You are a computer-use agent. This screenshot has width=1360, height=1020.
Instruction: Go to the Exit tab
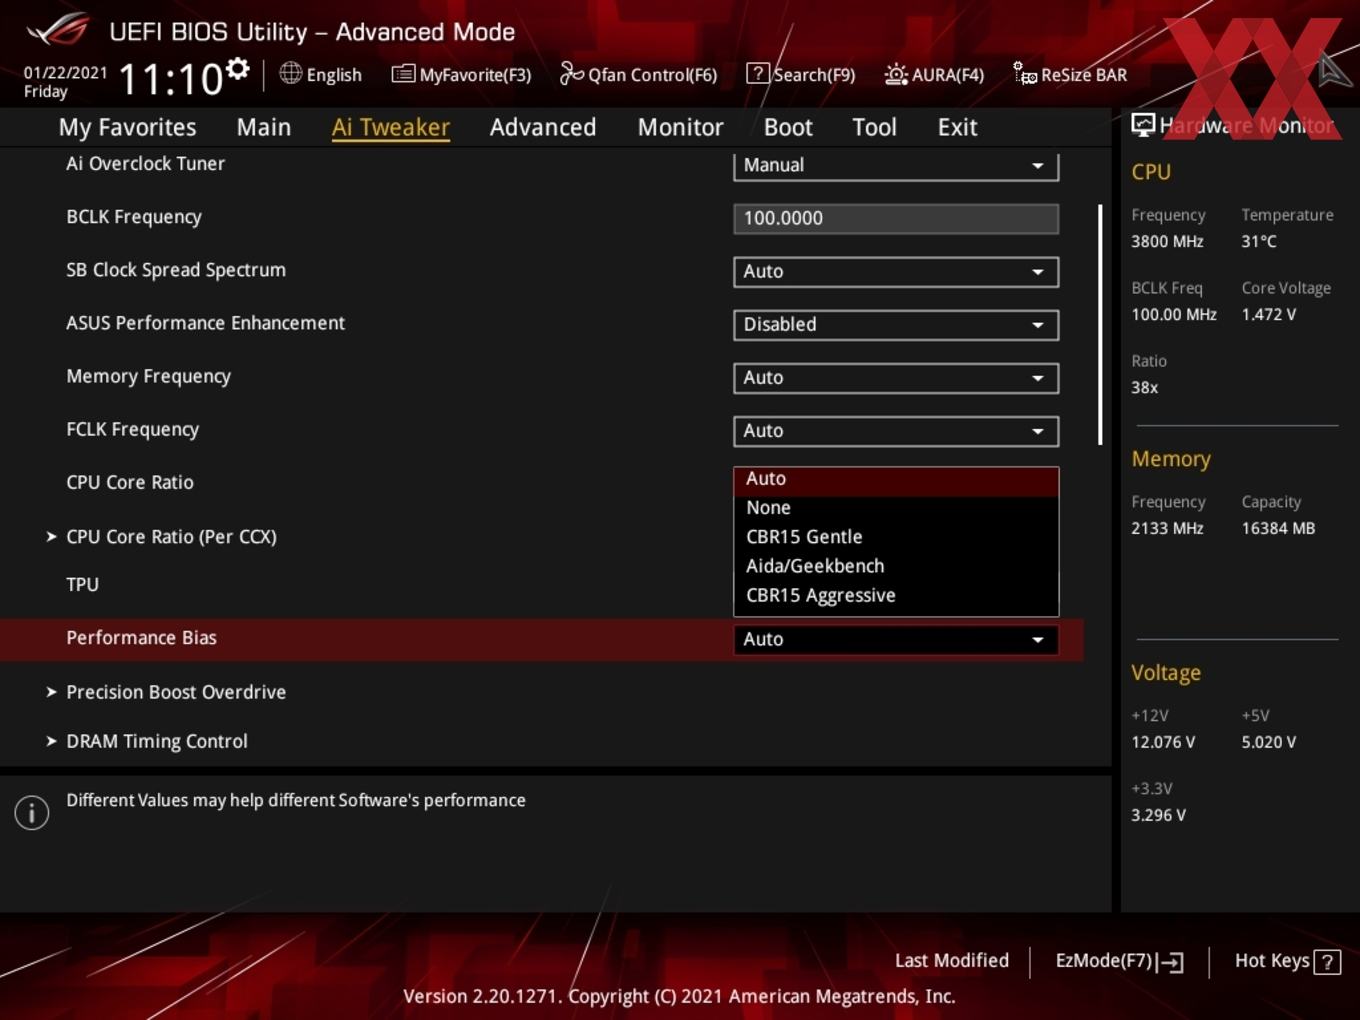coord(957,127)
